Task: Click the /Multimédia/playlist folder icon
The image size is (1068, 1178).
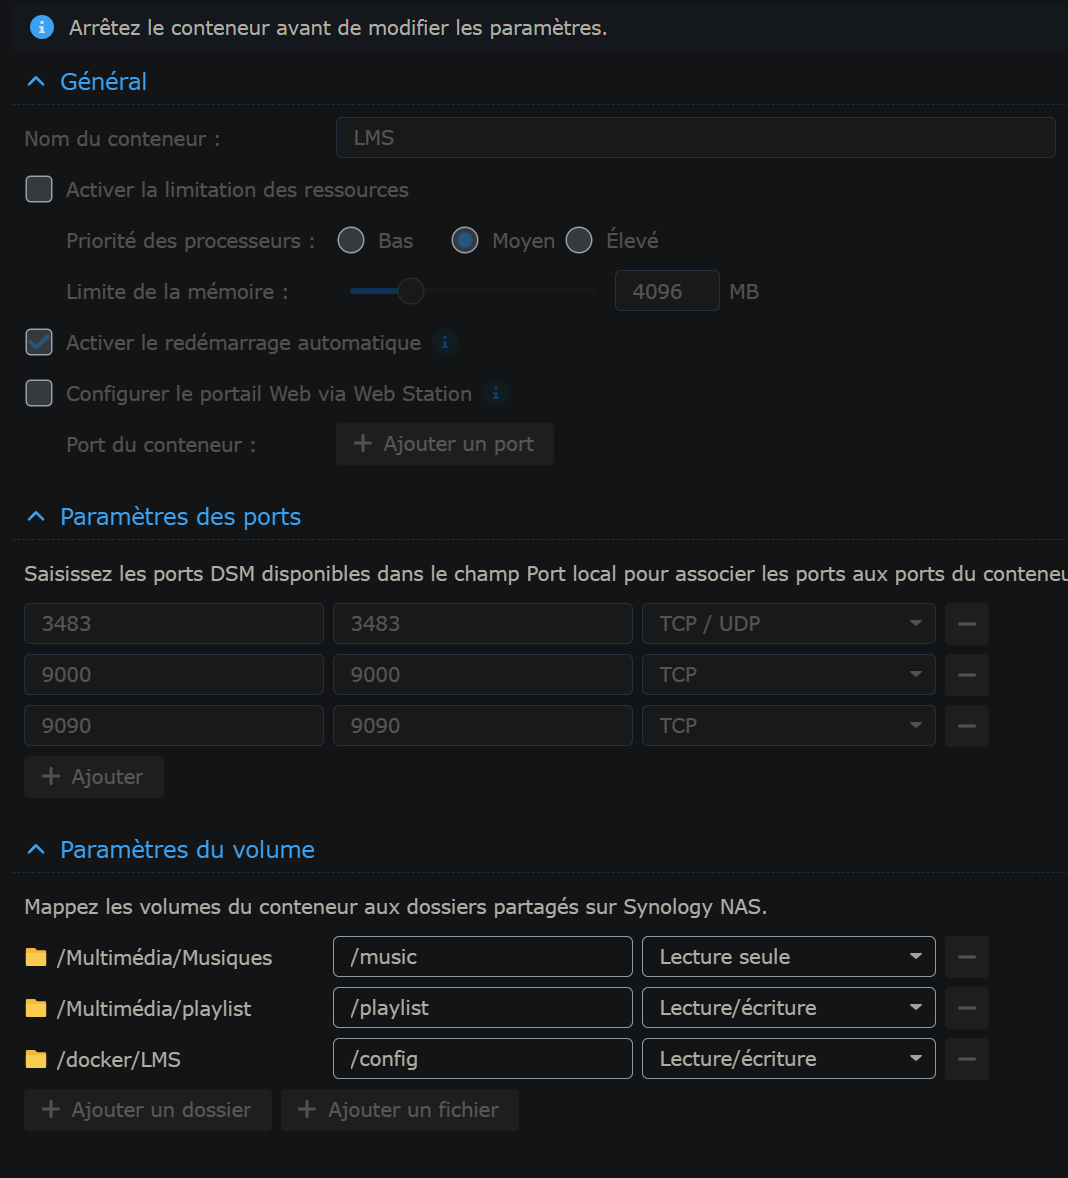Action: [x=36, y=1008]
